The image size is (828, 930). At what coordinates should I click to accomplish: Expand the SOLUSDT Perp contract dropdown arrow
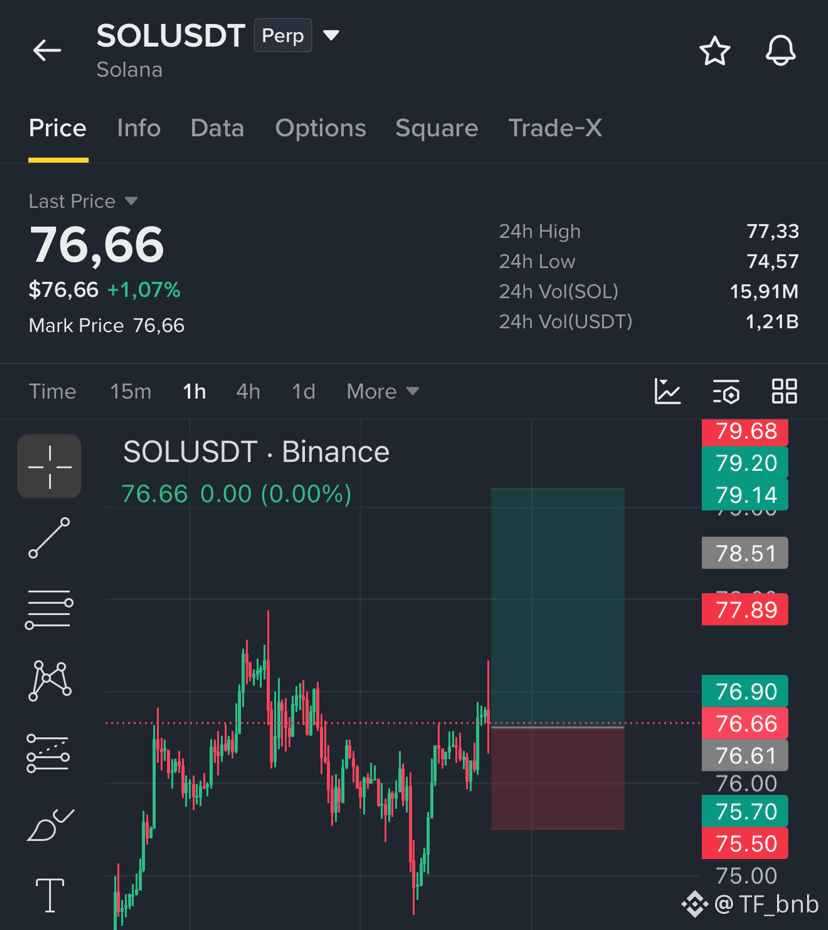point(331,36)
